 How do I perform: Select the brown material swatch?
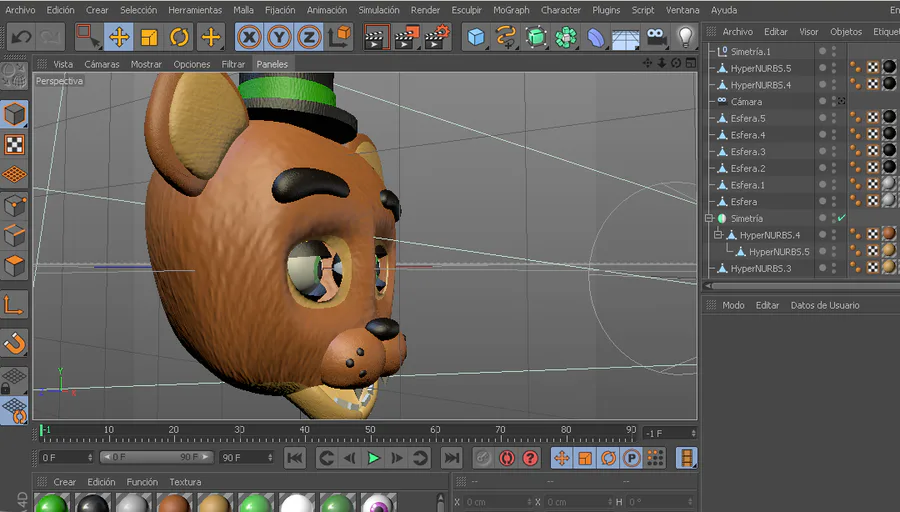tap(174, 504)
